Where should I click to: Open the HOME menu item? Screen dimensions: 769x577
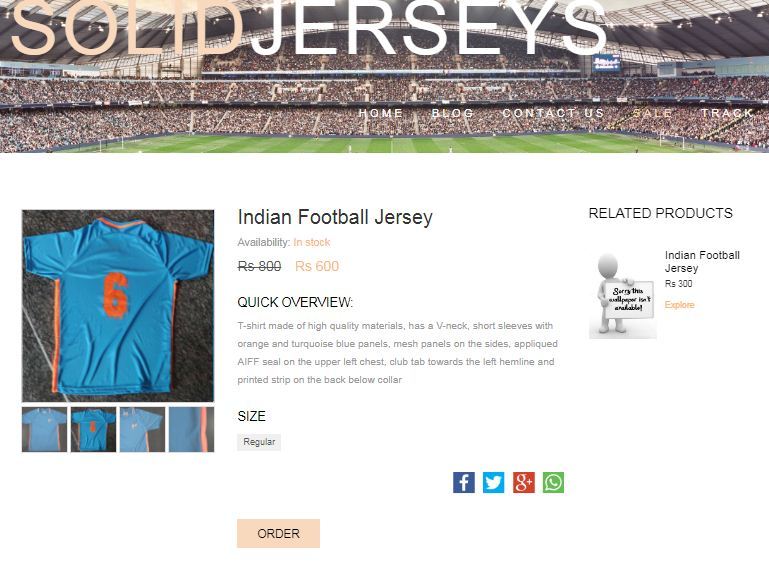tap(381, 113)
